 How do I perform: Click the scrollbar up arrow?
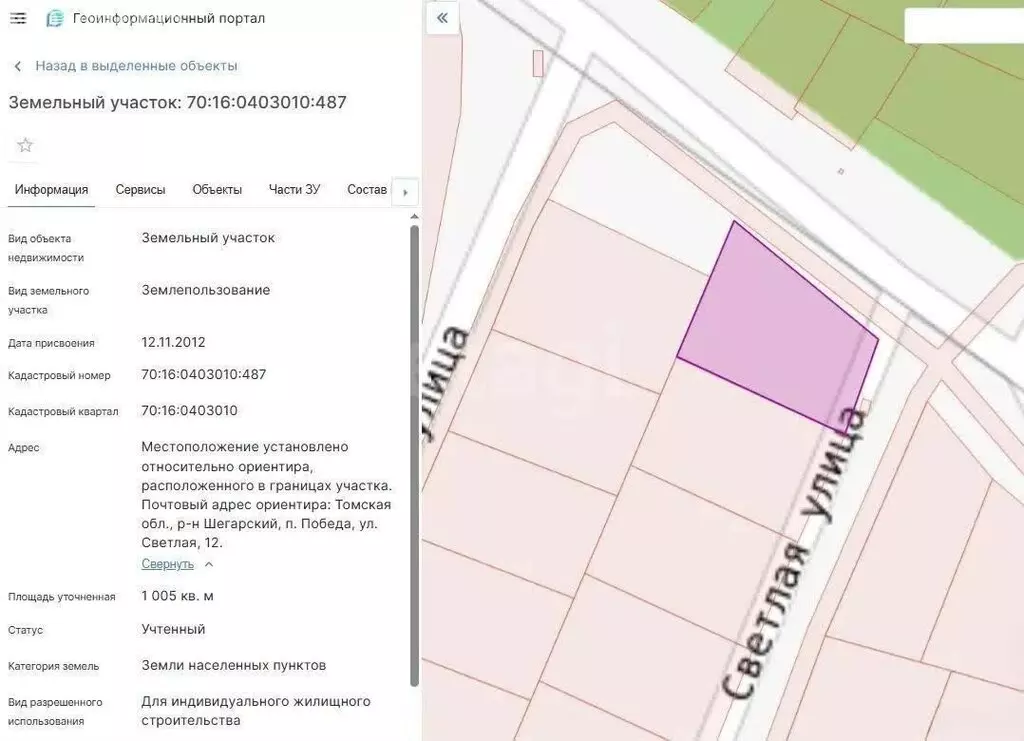click(x=414, y=216)
